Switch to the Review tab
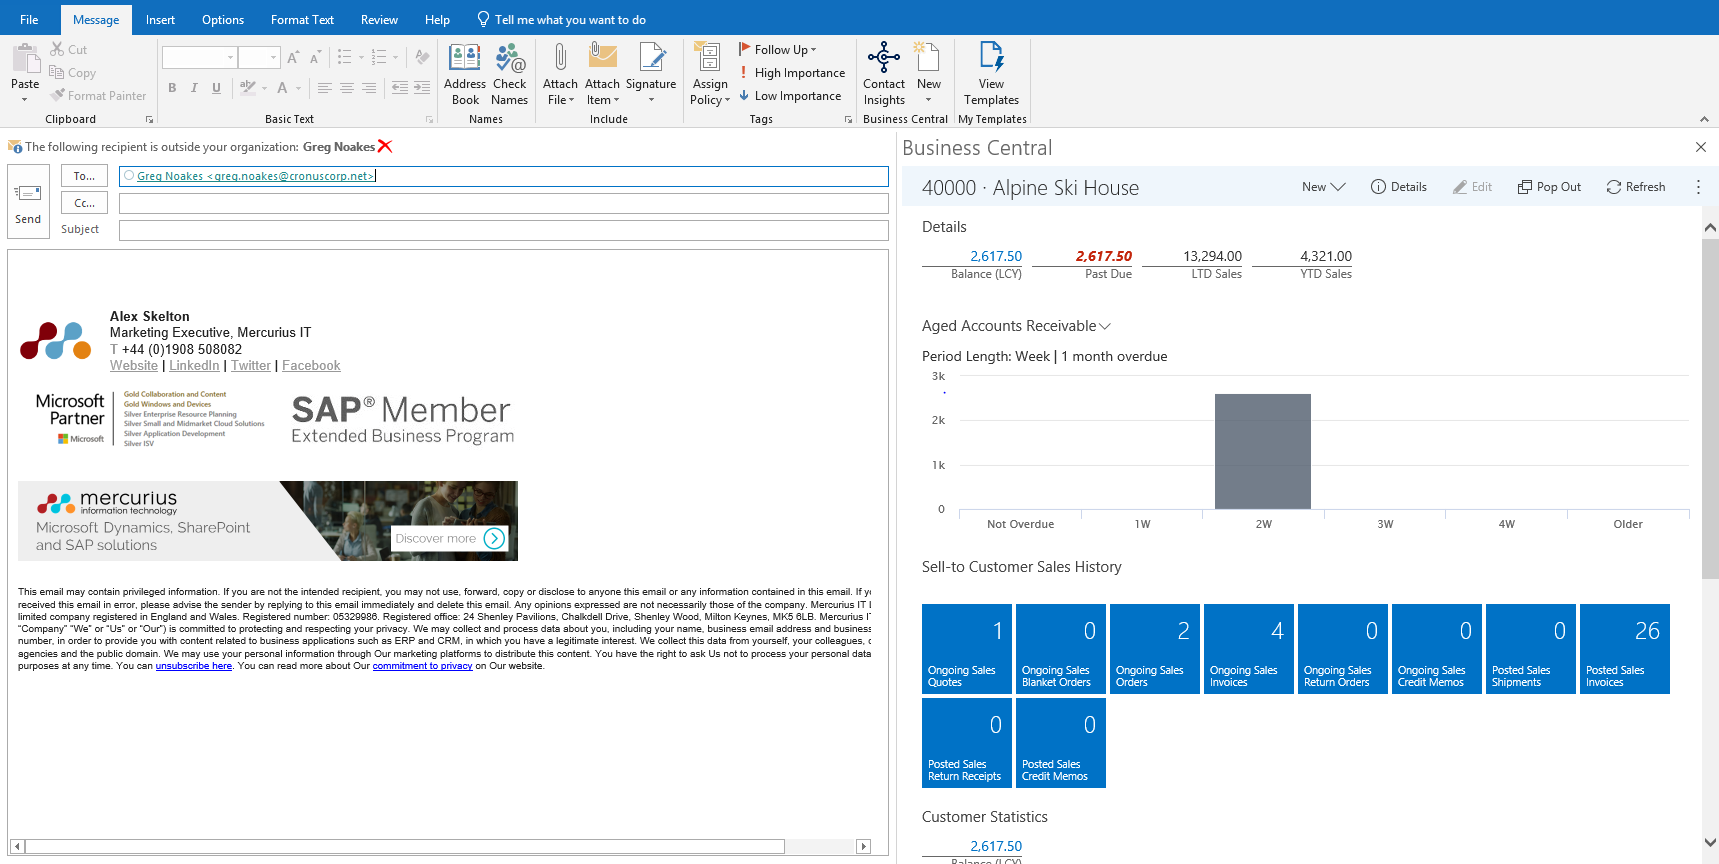Image resolution: width=1719 pixels, height=864 pixels. coord(379,20)
